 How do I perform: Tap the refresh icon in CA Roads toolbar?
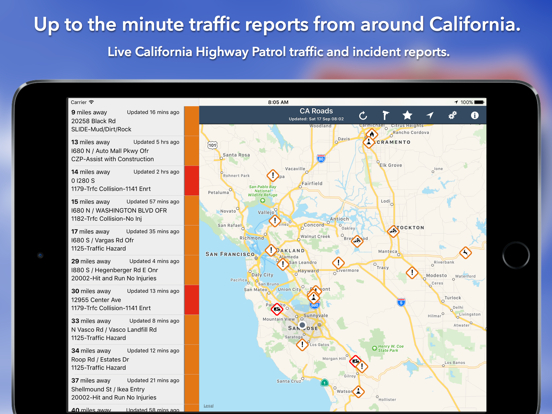click(363, 115)
